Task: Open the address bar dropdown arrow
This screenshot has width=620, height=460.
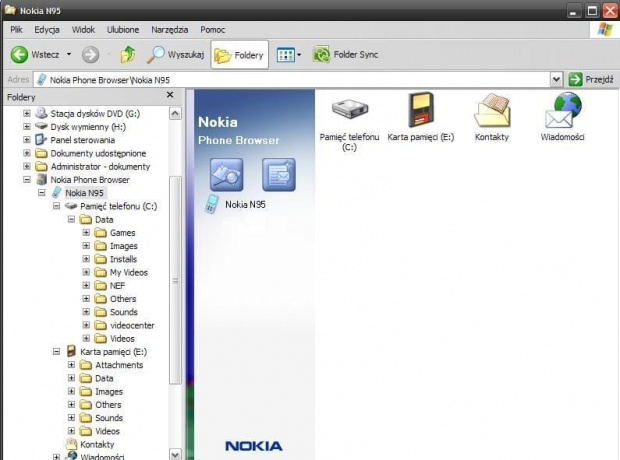Action: coord(556,79)
